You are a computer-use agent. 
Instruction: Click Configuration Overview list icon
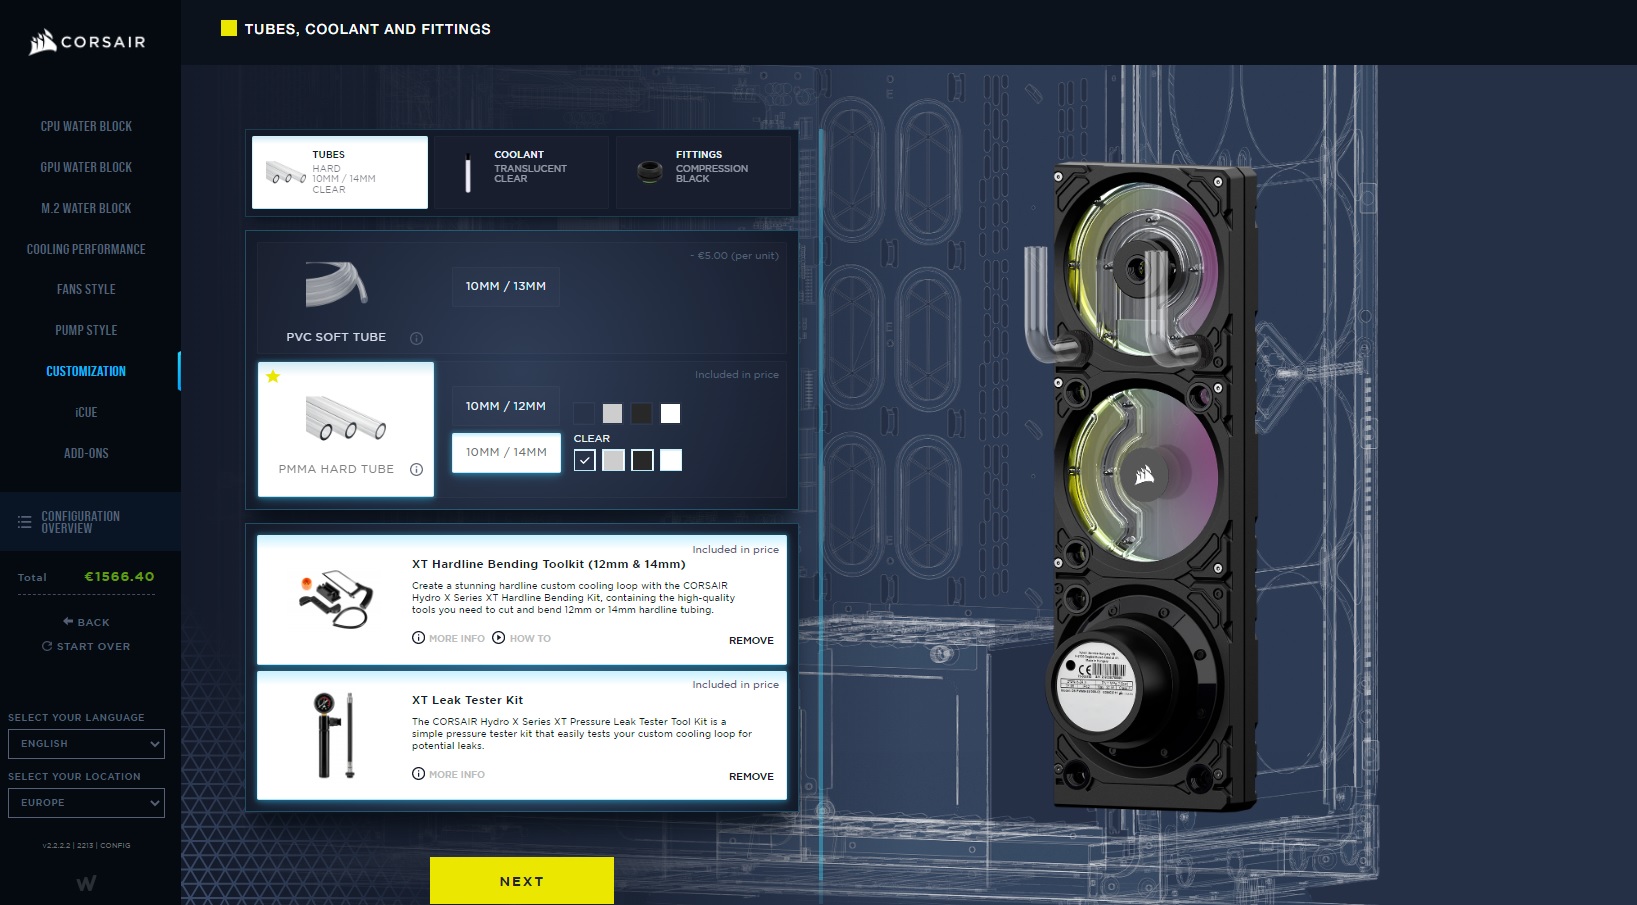point(24,522)
